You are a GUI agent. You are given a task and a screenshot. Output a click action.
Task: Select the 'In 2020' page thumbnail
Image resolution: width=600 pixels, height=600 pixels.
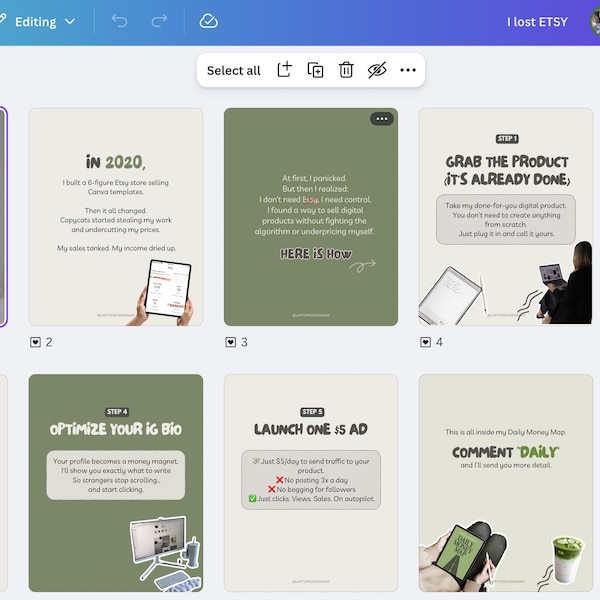(116, 217)
